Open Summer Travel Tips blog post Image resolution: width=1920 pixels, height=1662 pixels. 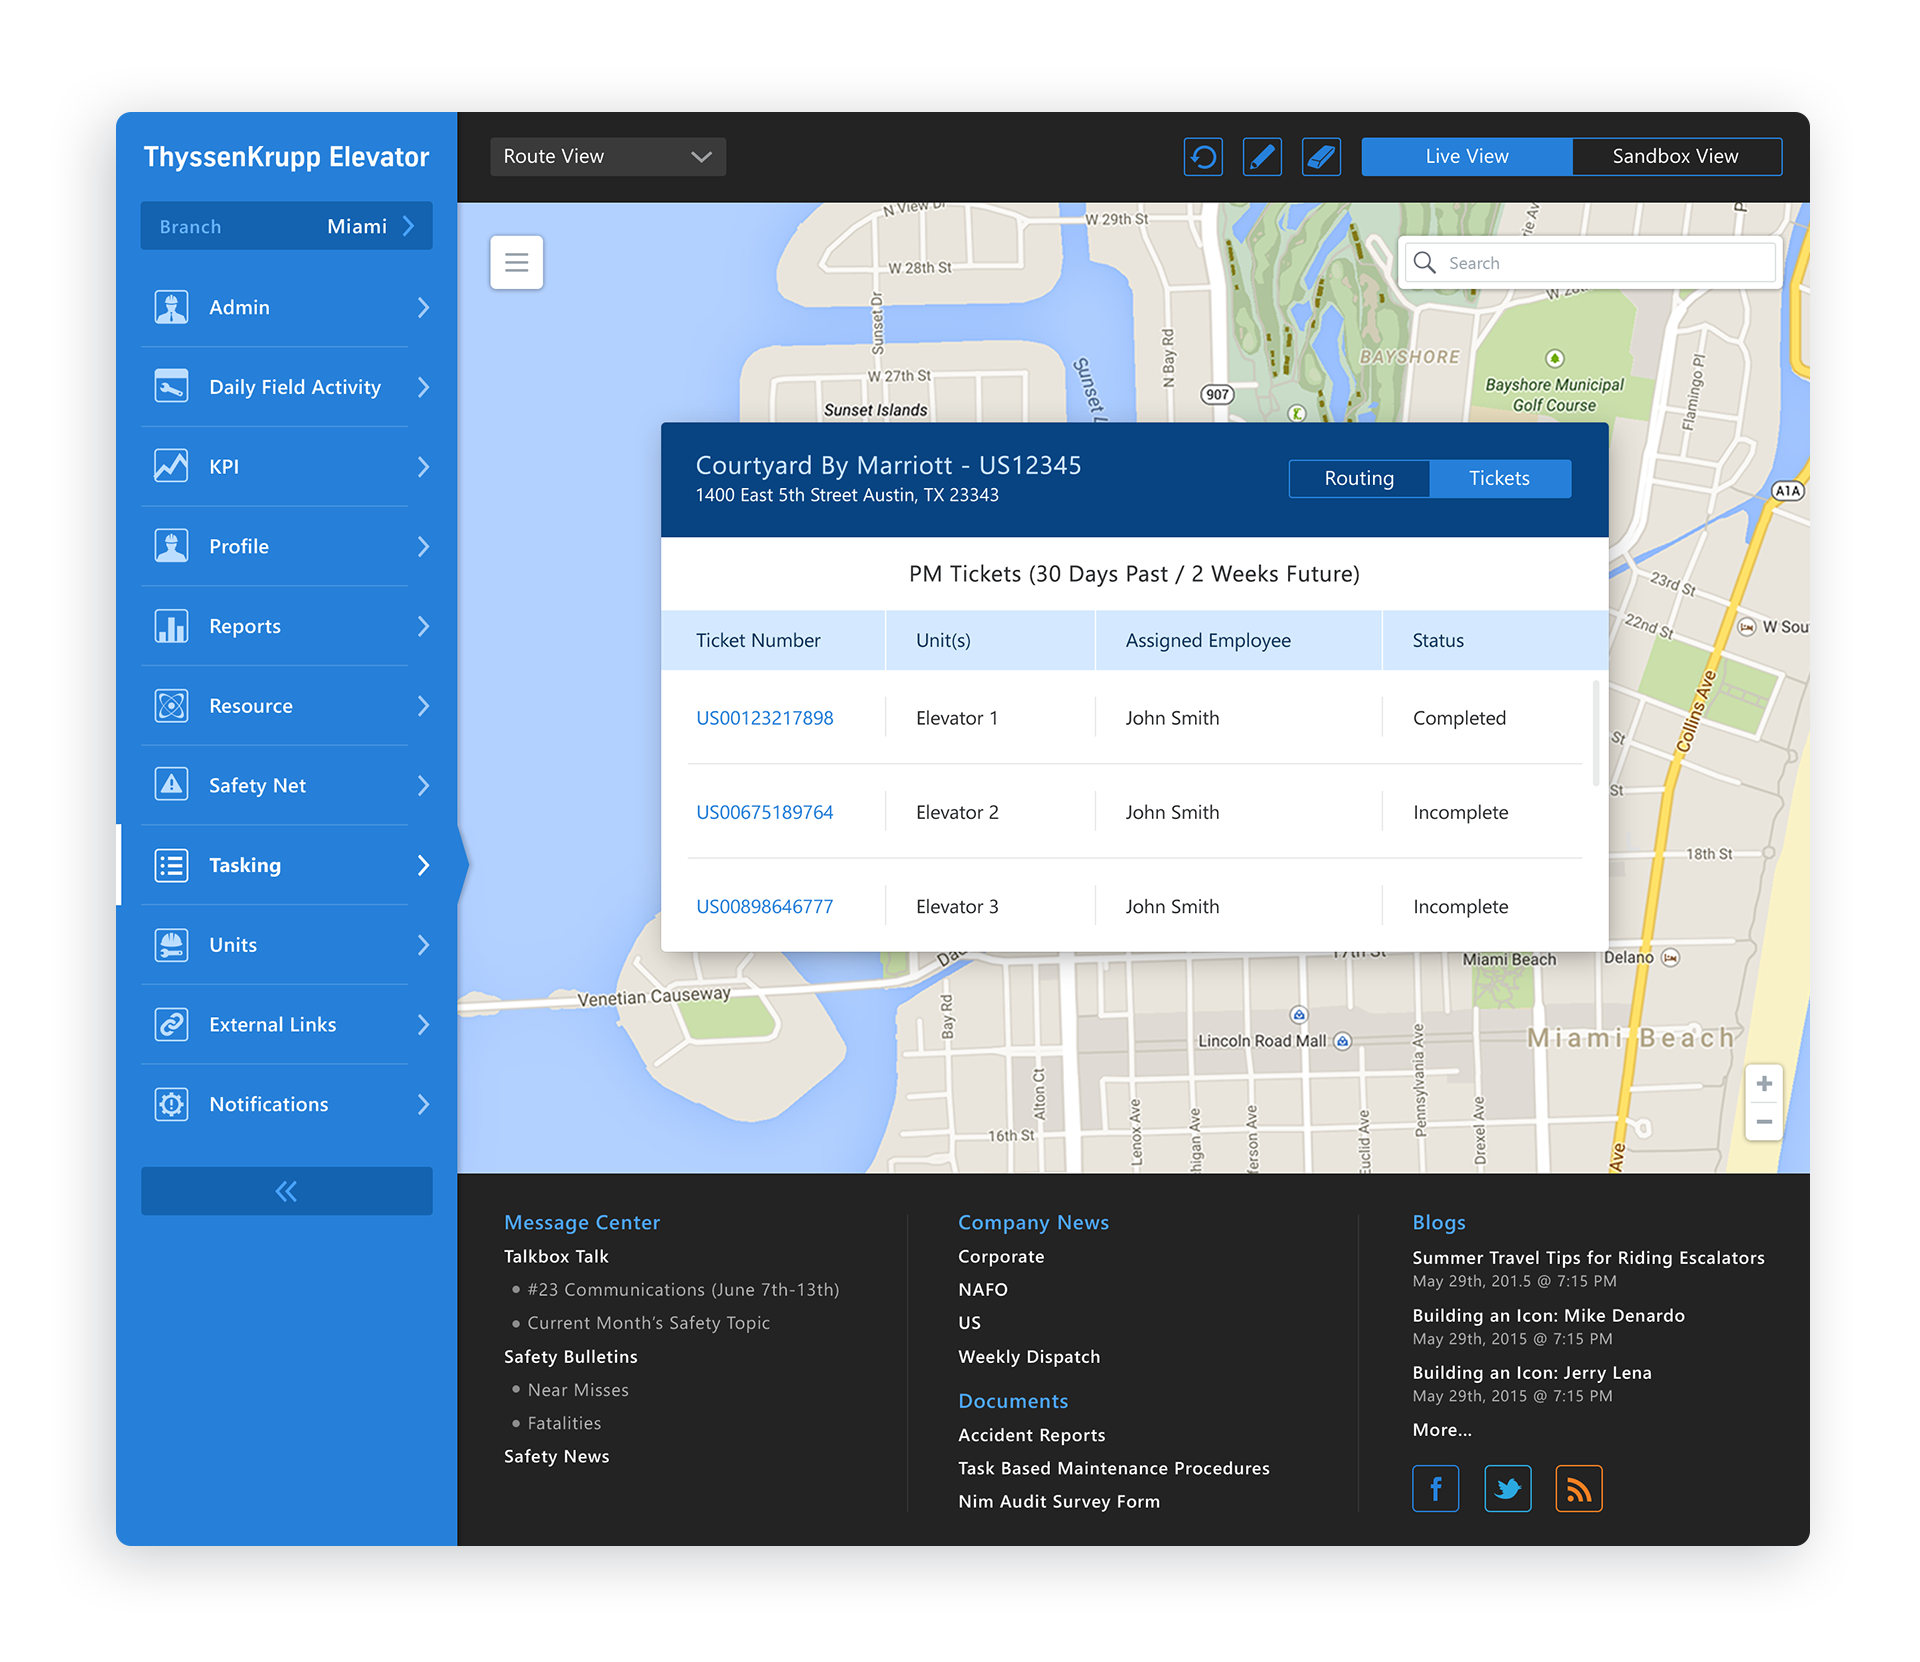point(1588,1257)
